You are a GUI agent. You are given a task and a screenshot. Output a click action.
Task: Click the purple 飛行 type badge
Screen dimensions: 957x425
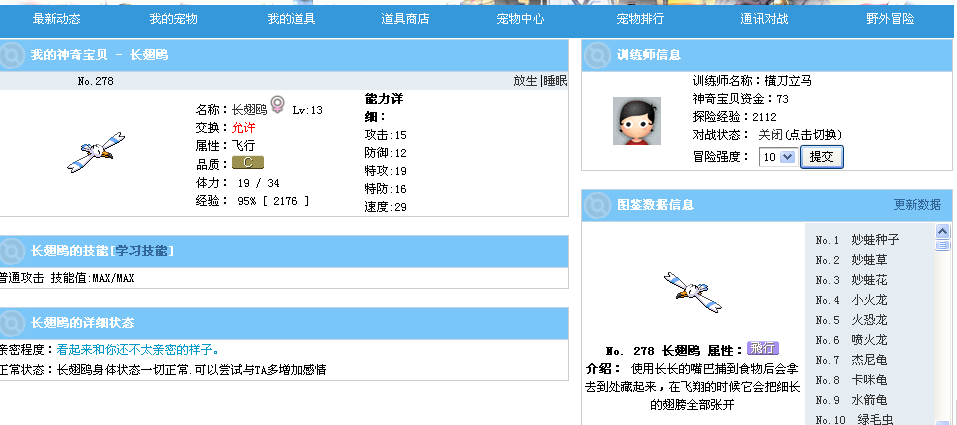point(763,349)
